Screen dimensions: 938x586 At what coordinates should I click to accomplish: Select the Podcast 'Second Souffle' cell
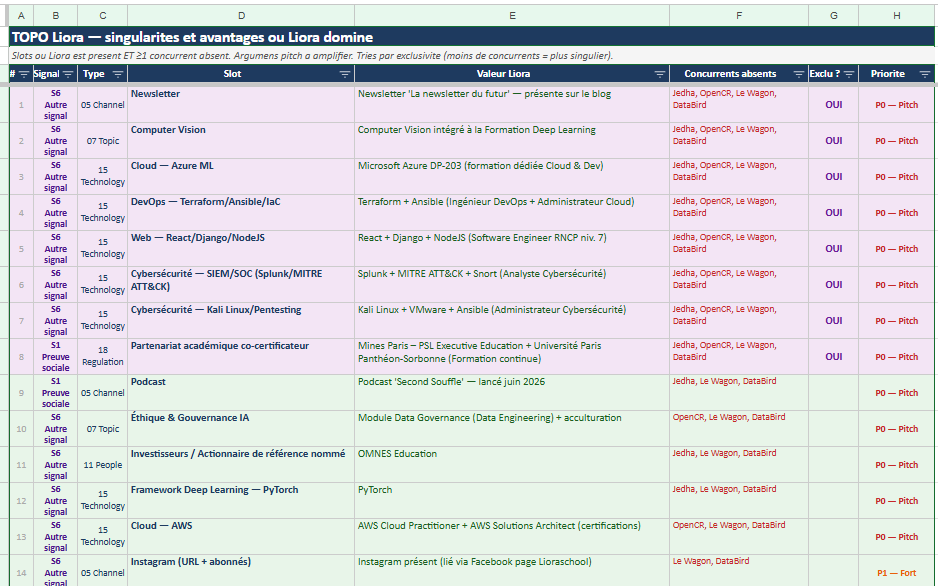pyautogui.click(x=512, y=393)
